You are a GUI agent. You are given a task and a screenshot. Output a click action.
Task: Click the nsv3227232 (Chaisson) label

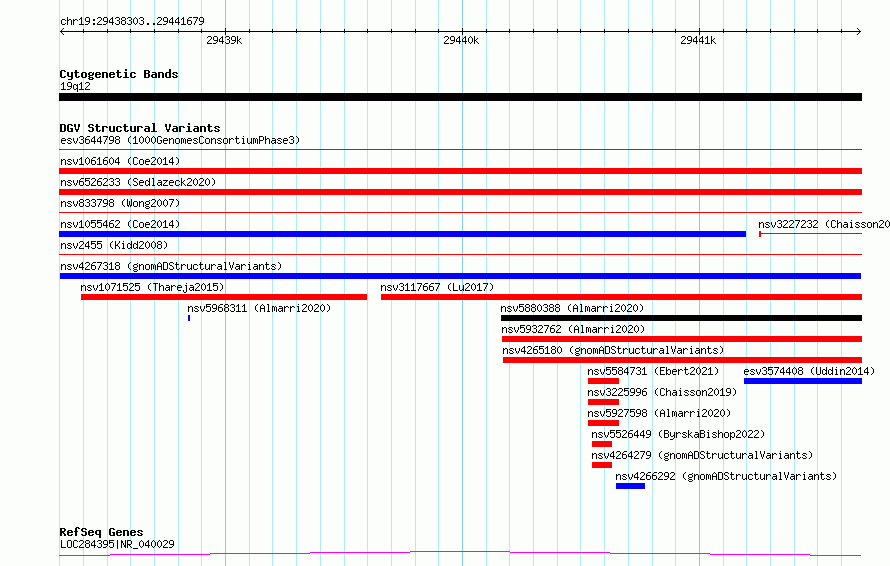[824, 224]
